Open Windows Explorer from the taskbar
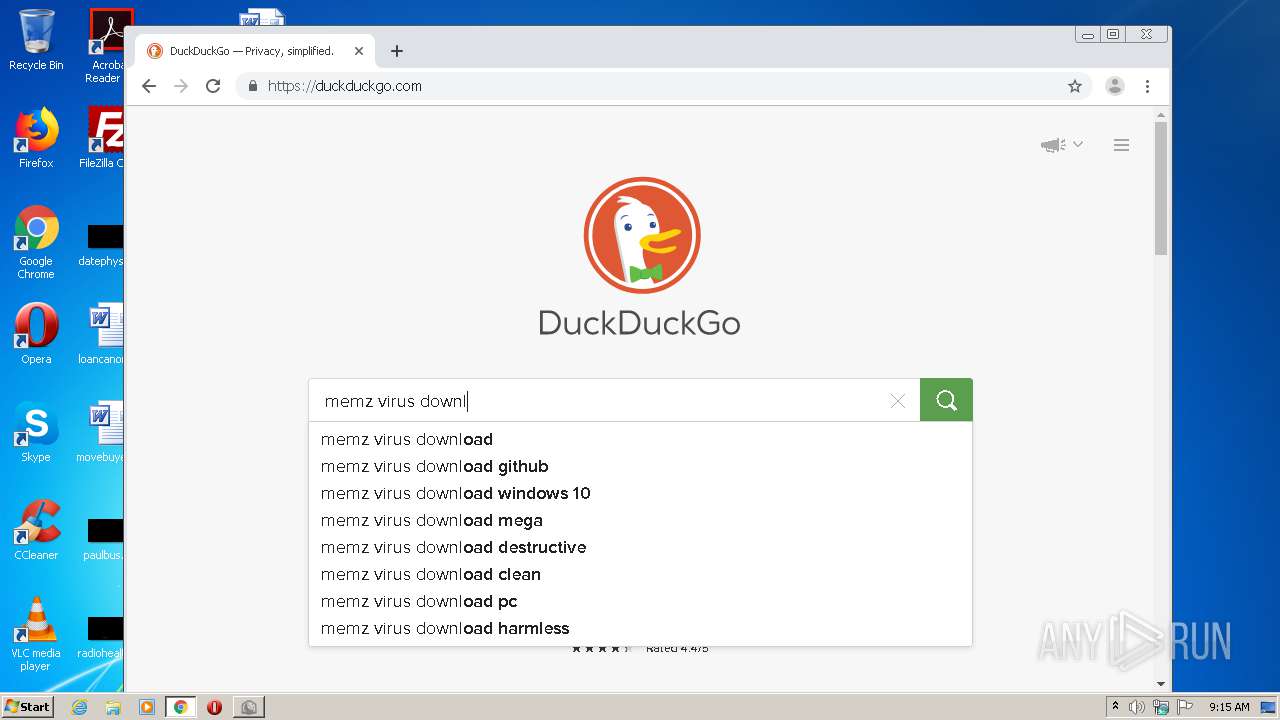The width and height of the screenshot is (1280, 720). [113, 707]
